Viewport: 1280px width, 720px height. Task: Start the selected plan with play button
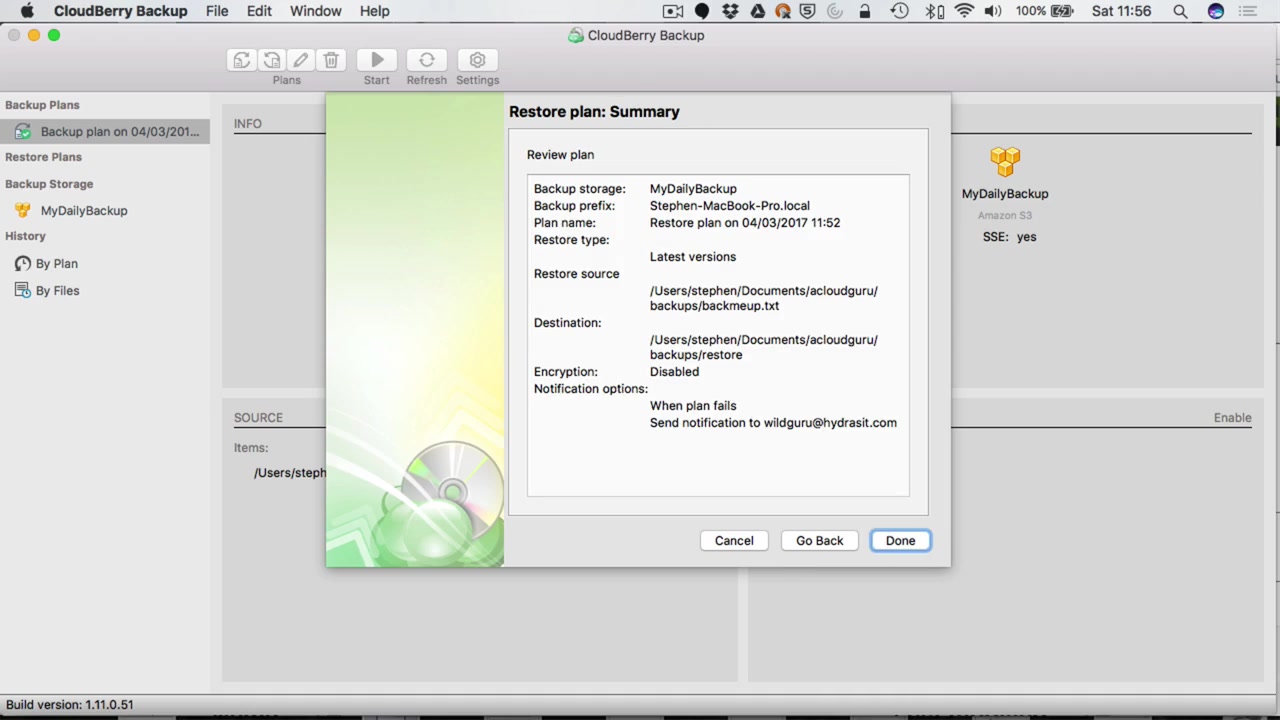[377, 60]
